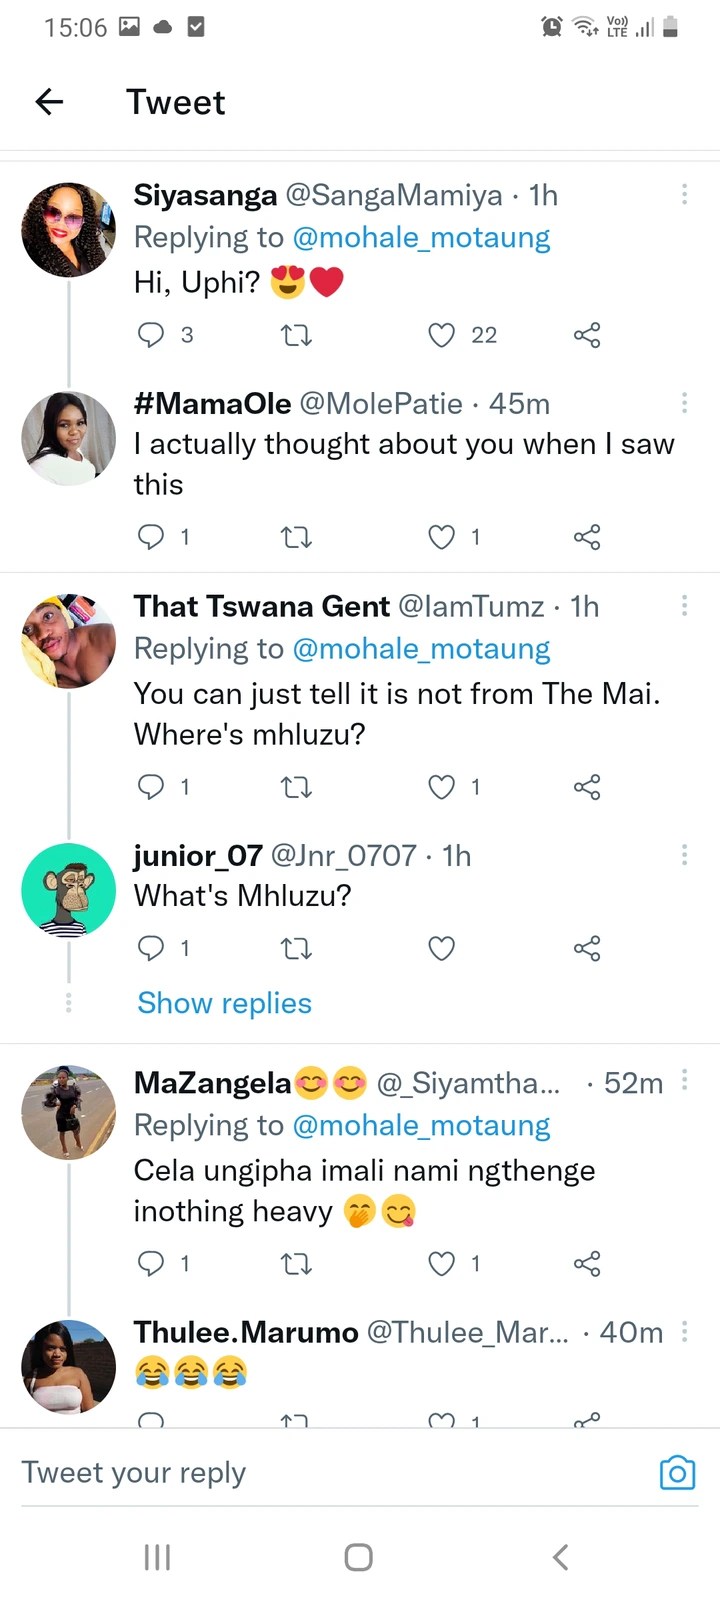Expand the 'Show replies' thread

pos(225,1003)
